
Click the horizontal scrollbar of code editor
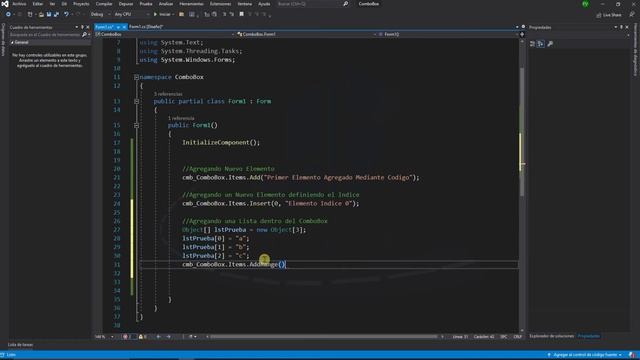pos(324,337)
